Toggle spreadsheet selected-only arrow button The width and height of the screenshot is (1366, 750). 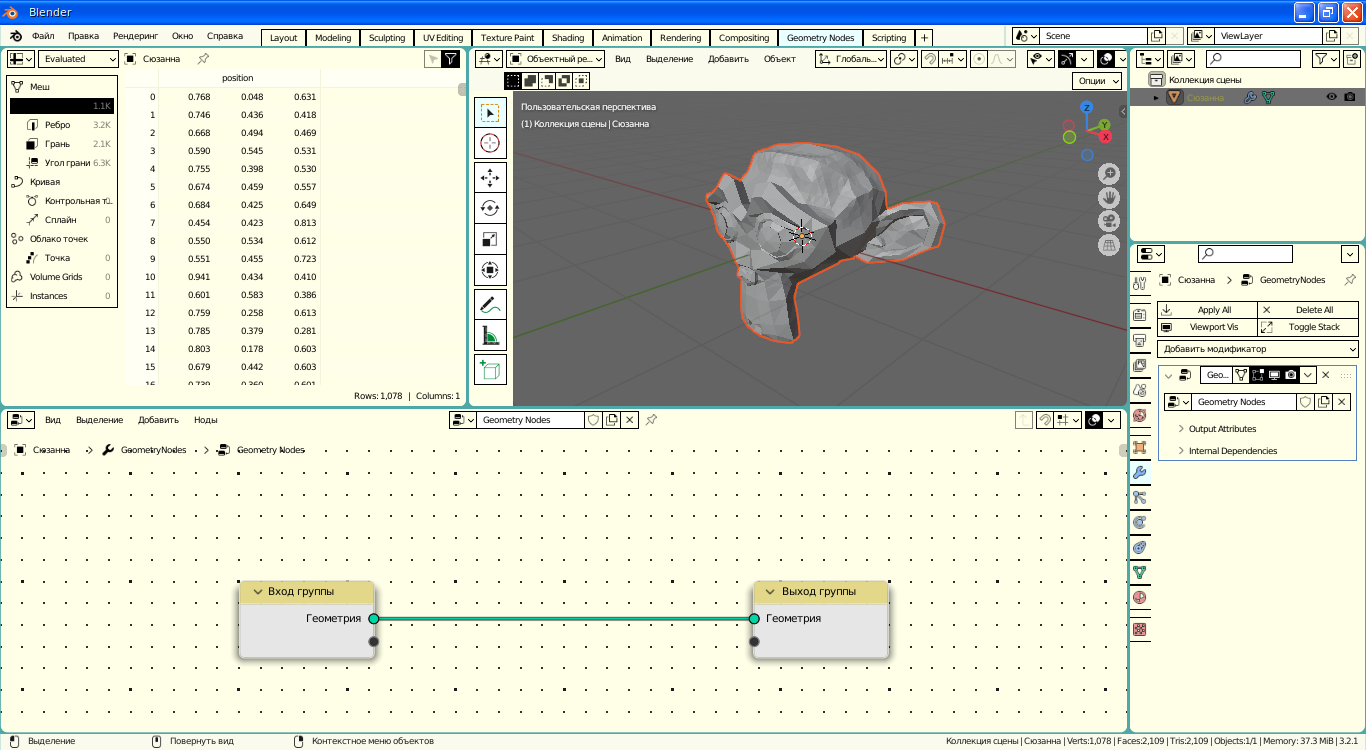pos(432,59)
